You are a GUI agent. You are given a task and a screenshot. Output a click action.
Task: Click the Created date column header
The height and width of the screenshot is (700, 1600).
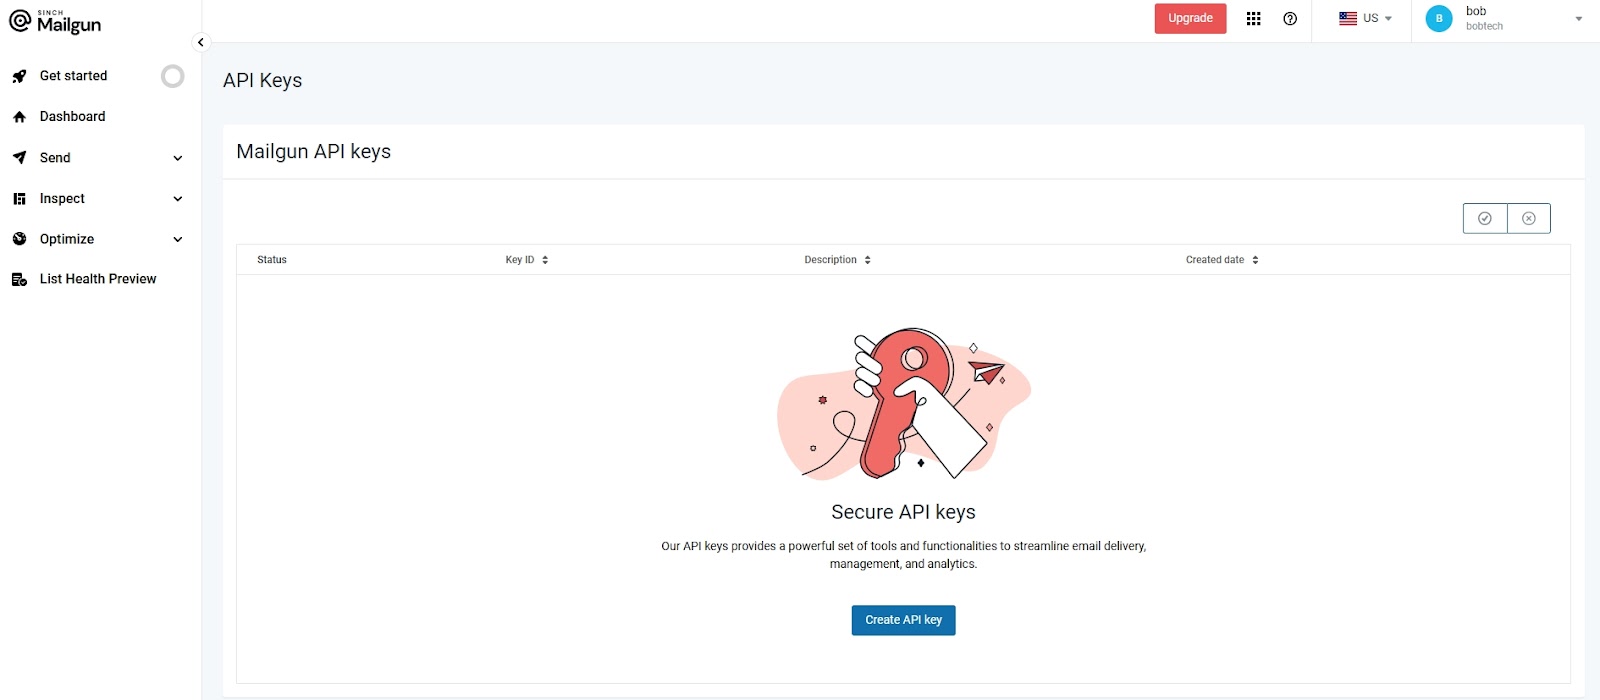tap(1215, 260)
